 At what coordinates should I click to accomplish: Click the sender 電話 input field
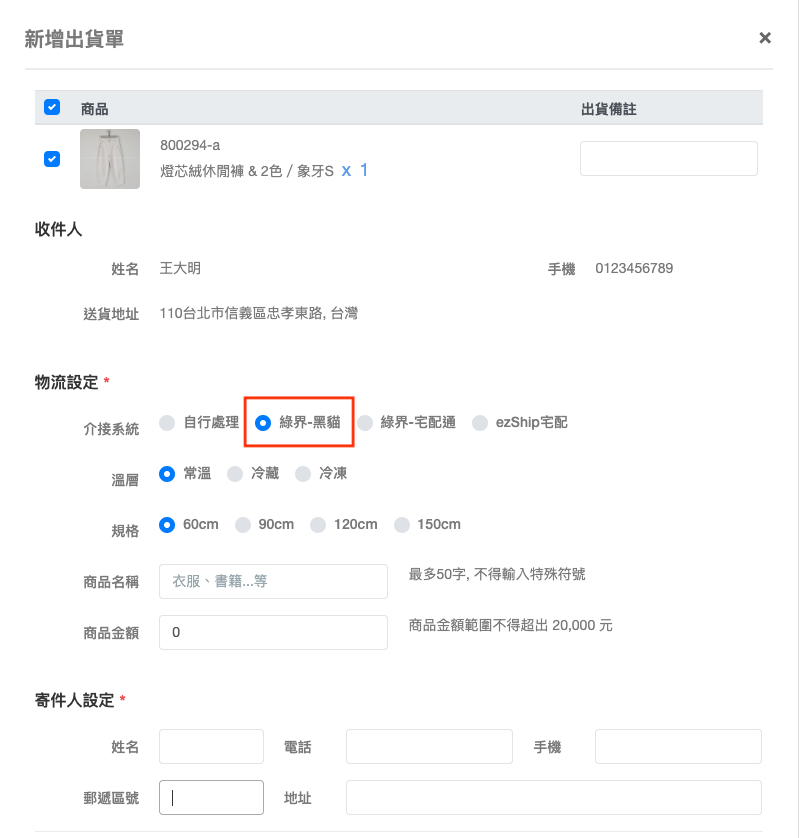coord(429,747)
